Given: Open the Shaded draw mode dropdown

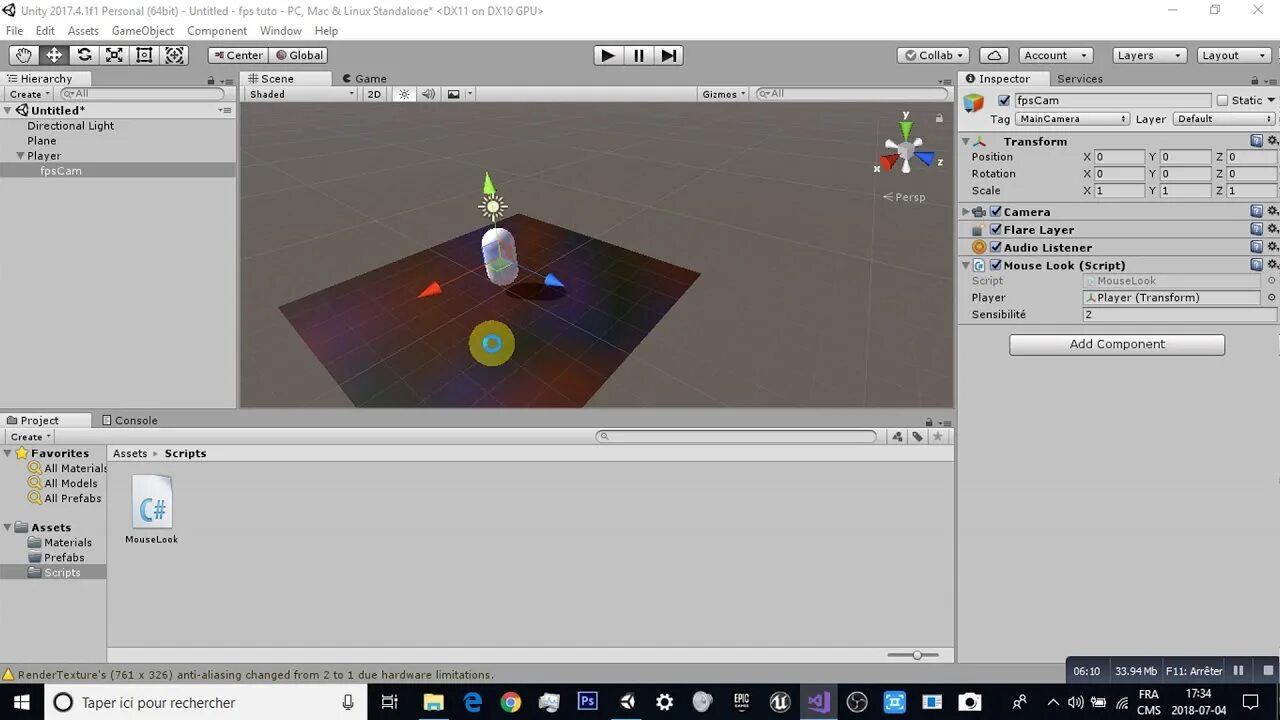Looking at the screenshot, I should click(x=301, y=94).
